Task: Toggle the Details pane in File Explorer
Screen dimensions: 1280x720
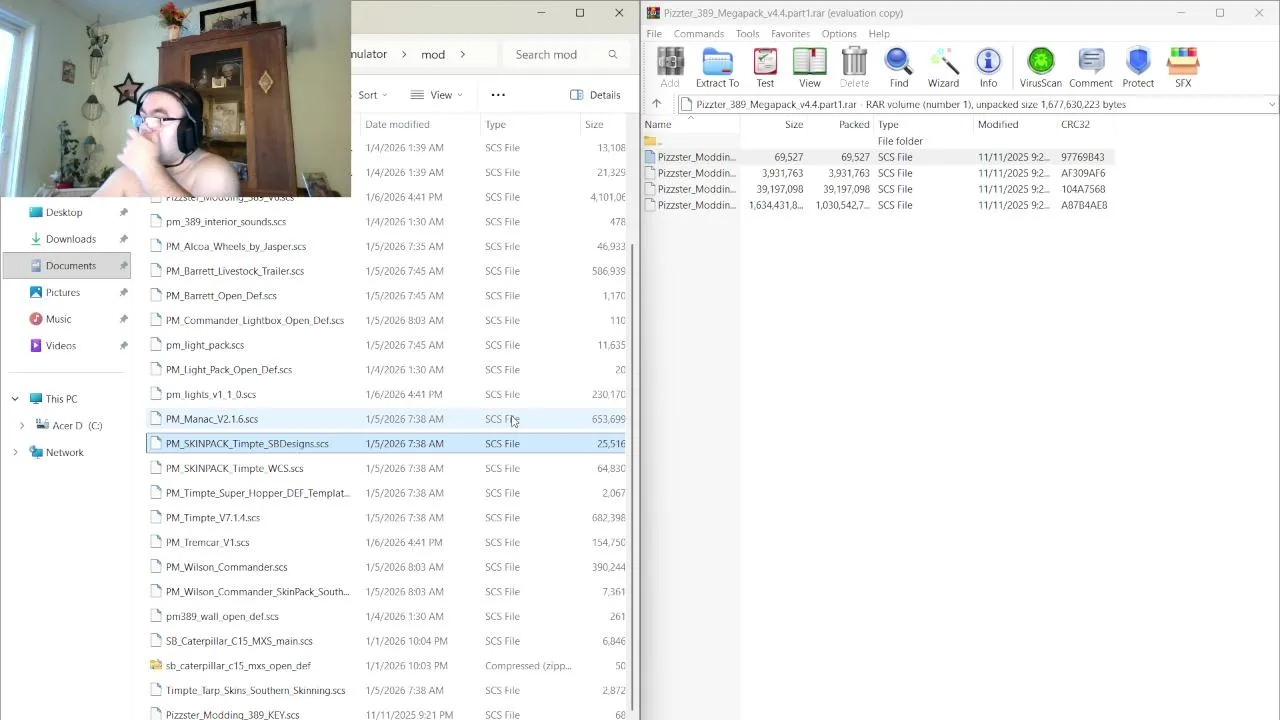Action: pos(595,95)
